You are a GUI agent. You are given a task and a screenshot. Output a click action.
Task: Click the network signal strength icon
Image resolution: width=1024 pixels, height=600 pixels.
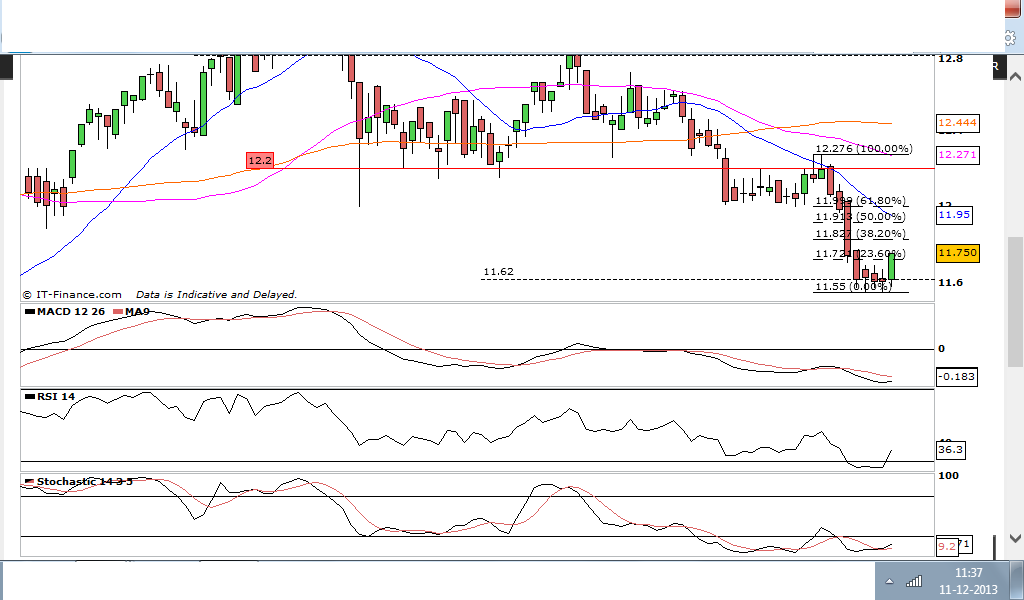pos(914,580)
